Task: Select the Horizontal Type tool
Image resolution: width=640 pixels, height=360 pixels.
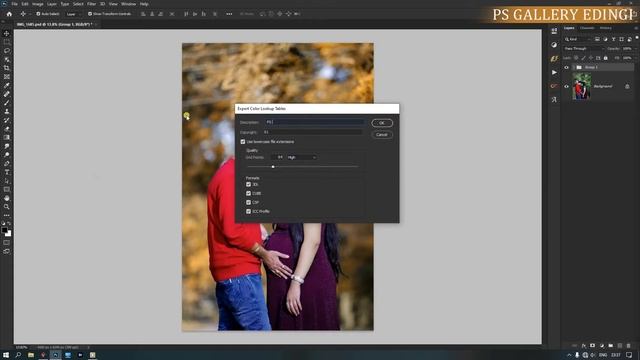Action: pos(7,172)
